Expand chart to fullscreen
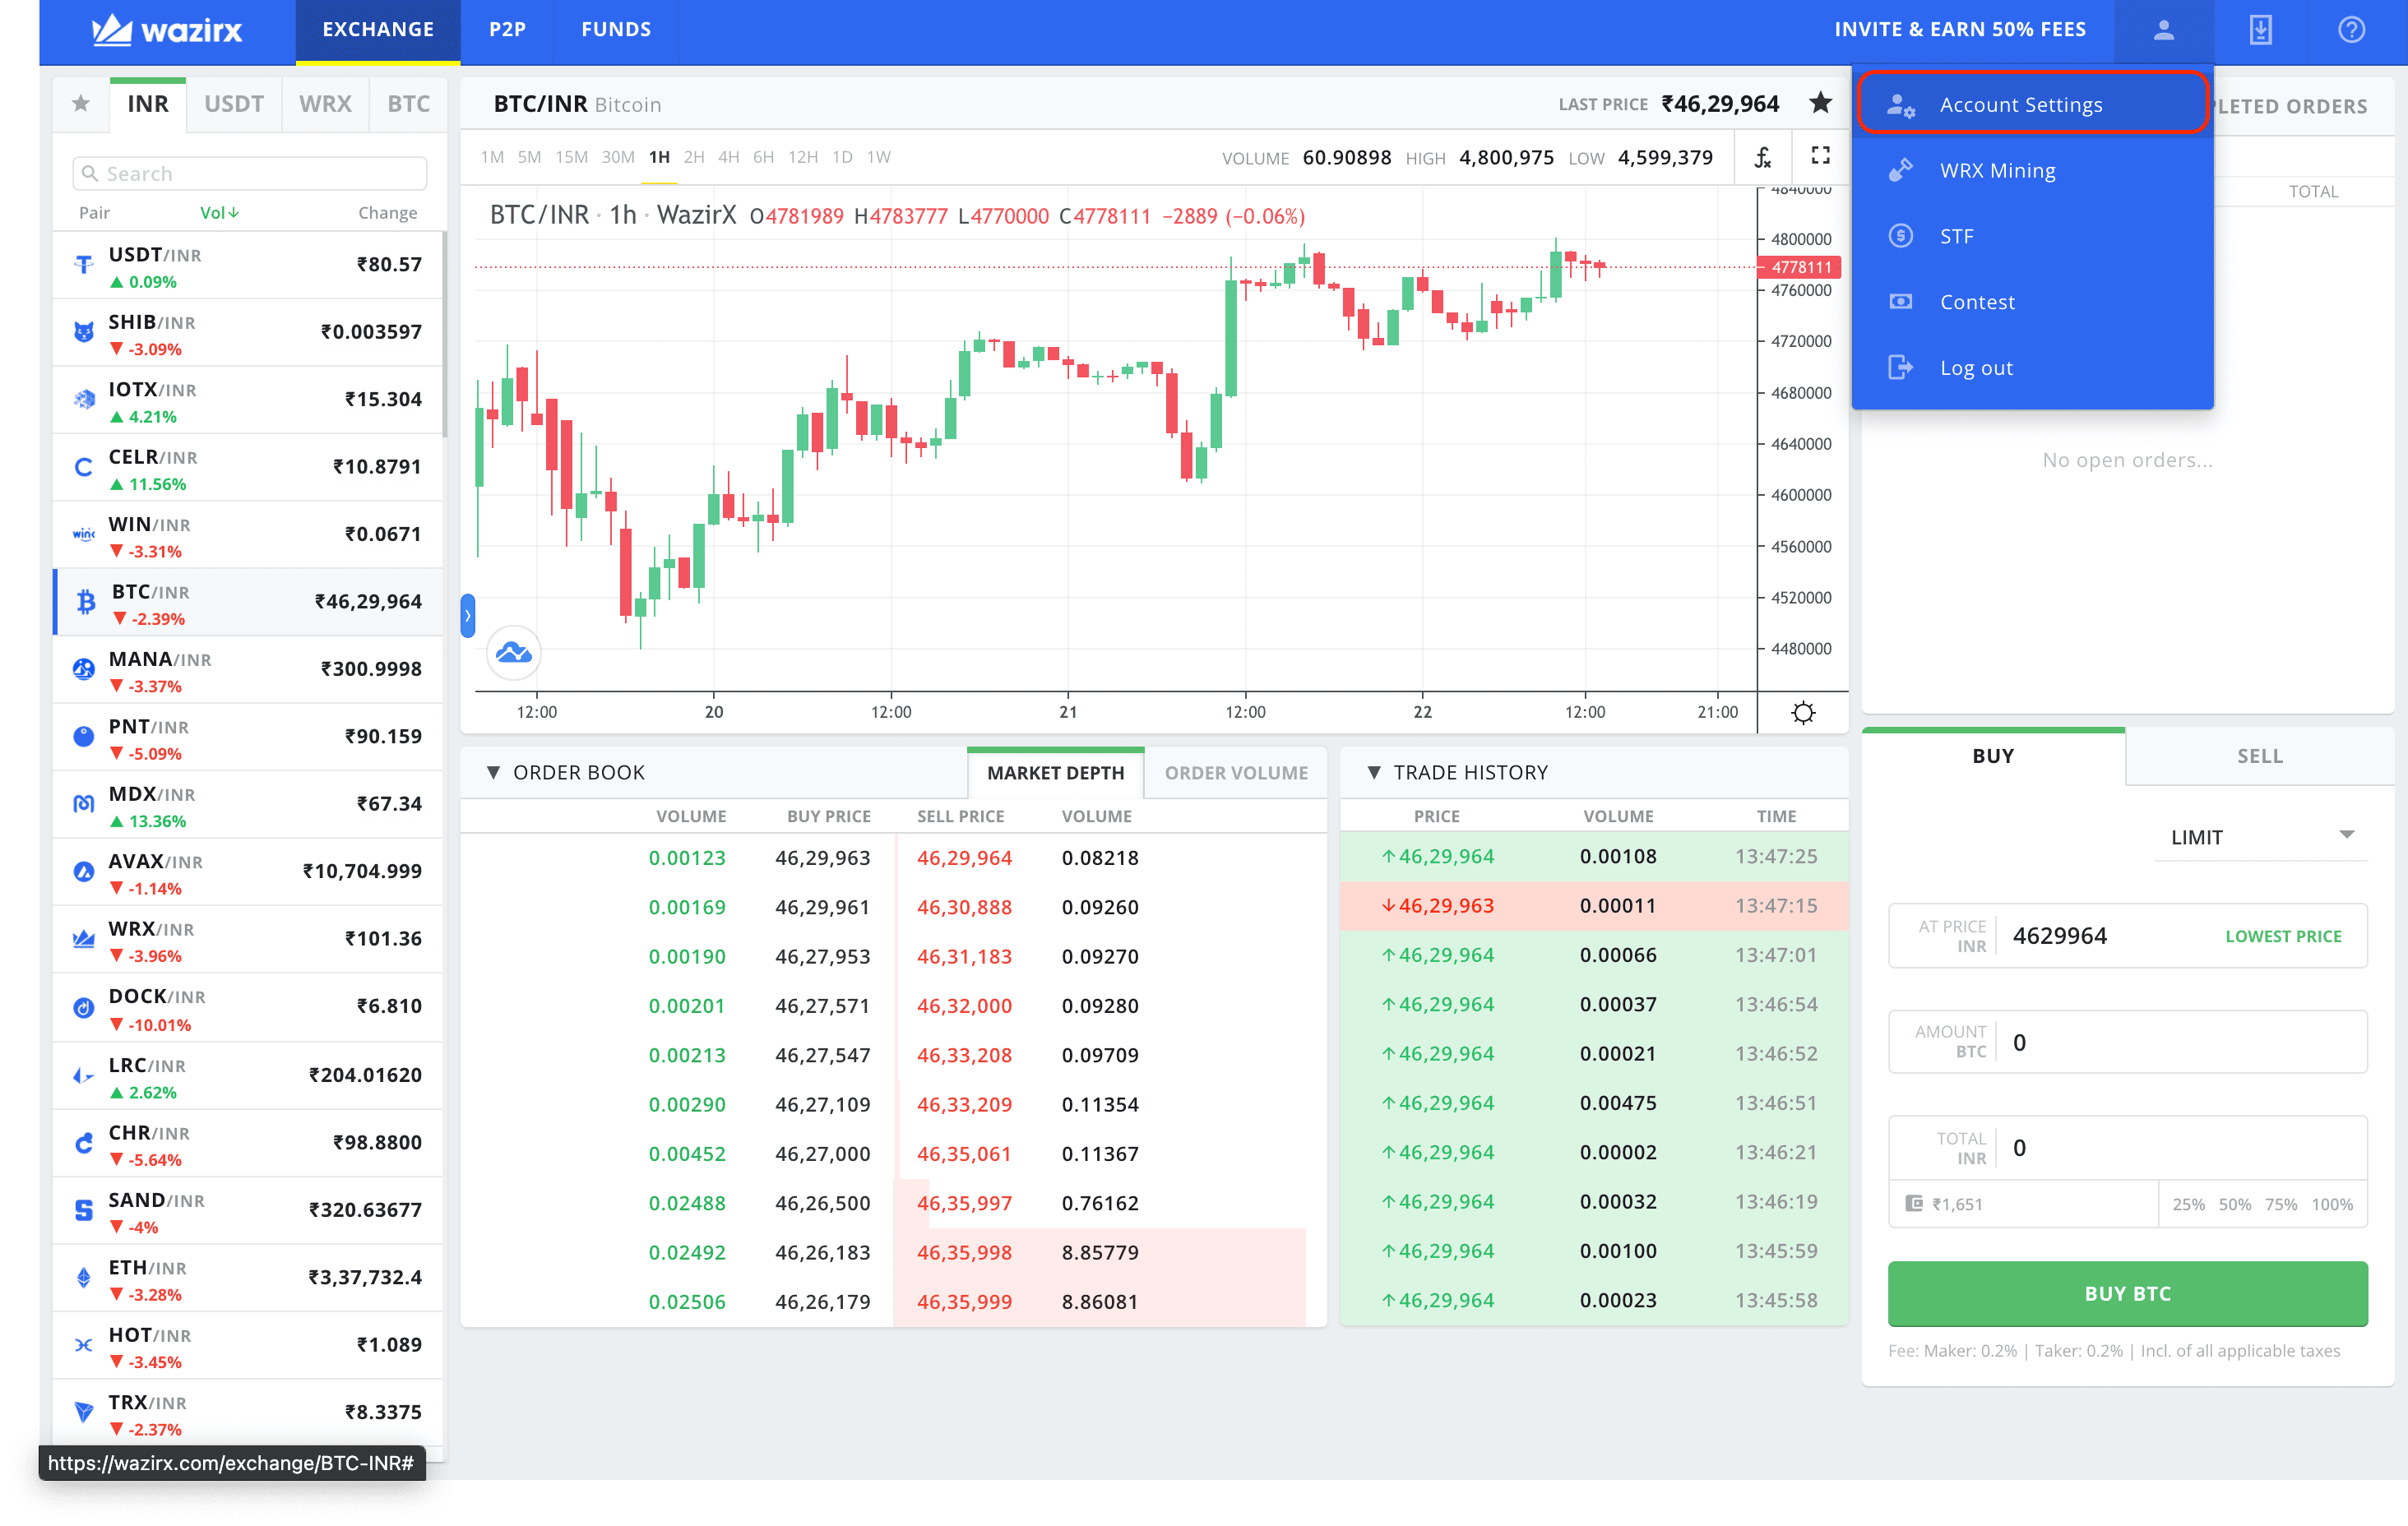This screenshot has width=2408, height=1526. [1821, 156]
